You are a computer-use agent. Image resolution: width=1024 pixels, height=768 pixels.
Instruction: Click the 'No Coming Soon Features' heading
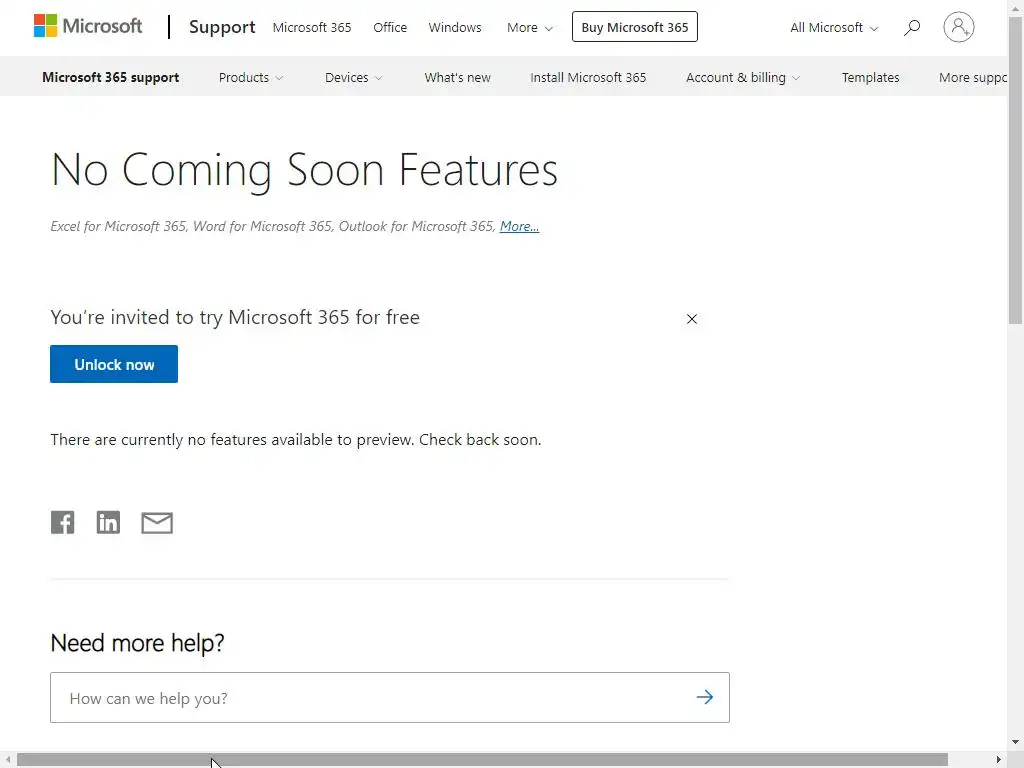[x=304, y=170]
